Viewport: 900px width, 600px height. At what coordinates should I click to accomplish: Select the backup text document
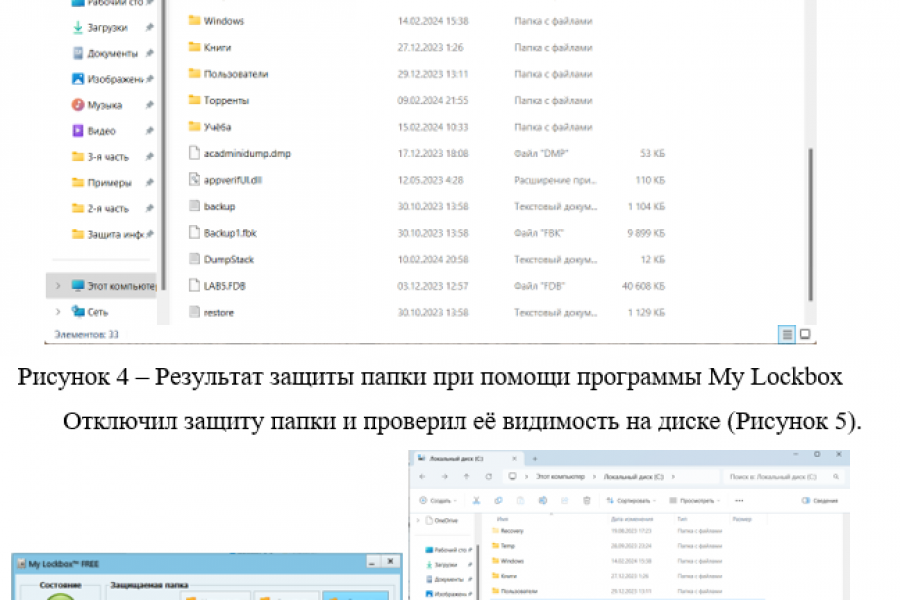pyautogui.click(x=212, y=206)
